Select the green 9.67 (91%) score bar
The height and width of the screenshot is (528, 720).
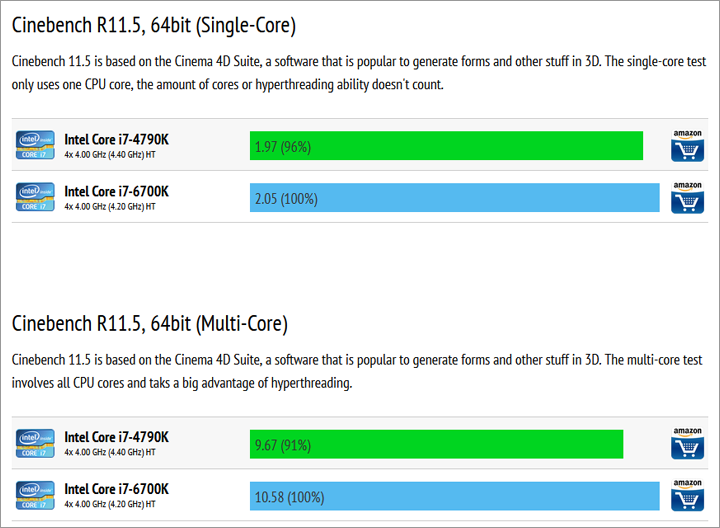pos(436,444)
